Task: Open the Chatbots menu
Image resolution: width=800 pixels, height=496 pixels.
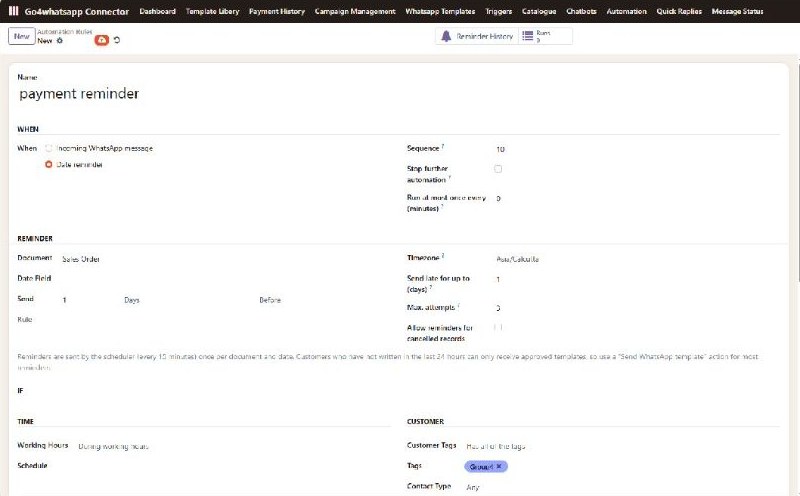Action: [581, 11]
